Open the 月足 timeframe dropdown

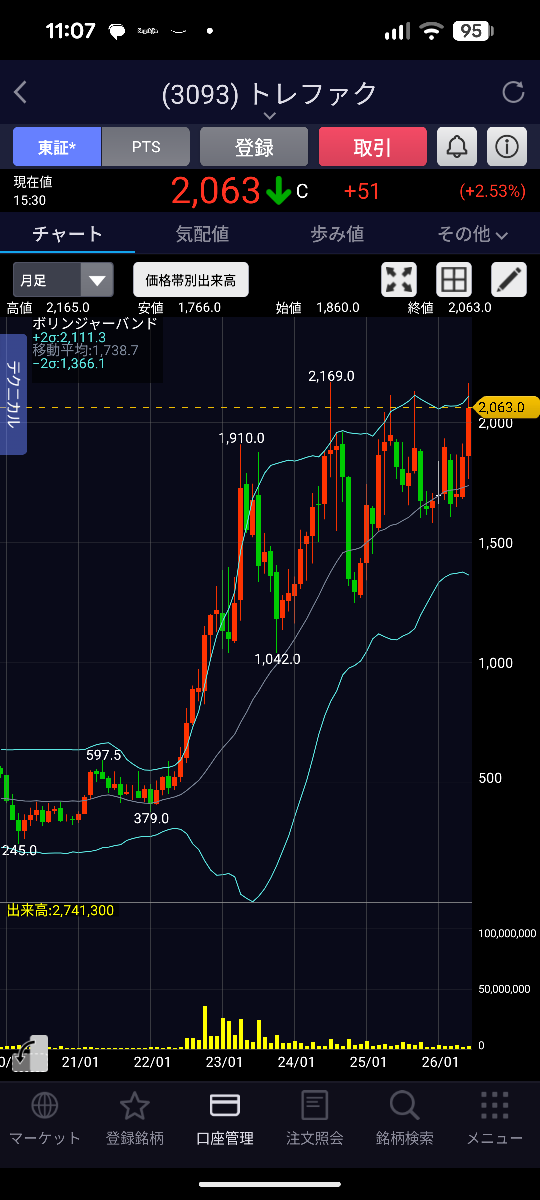click(x=63, y=280)
